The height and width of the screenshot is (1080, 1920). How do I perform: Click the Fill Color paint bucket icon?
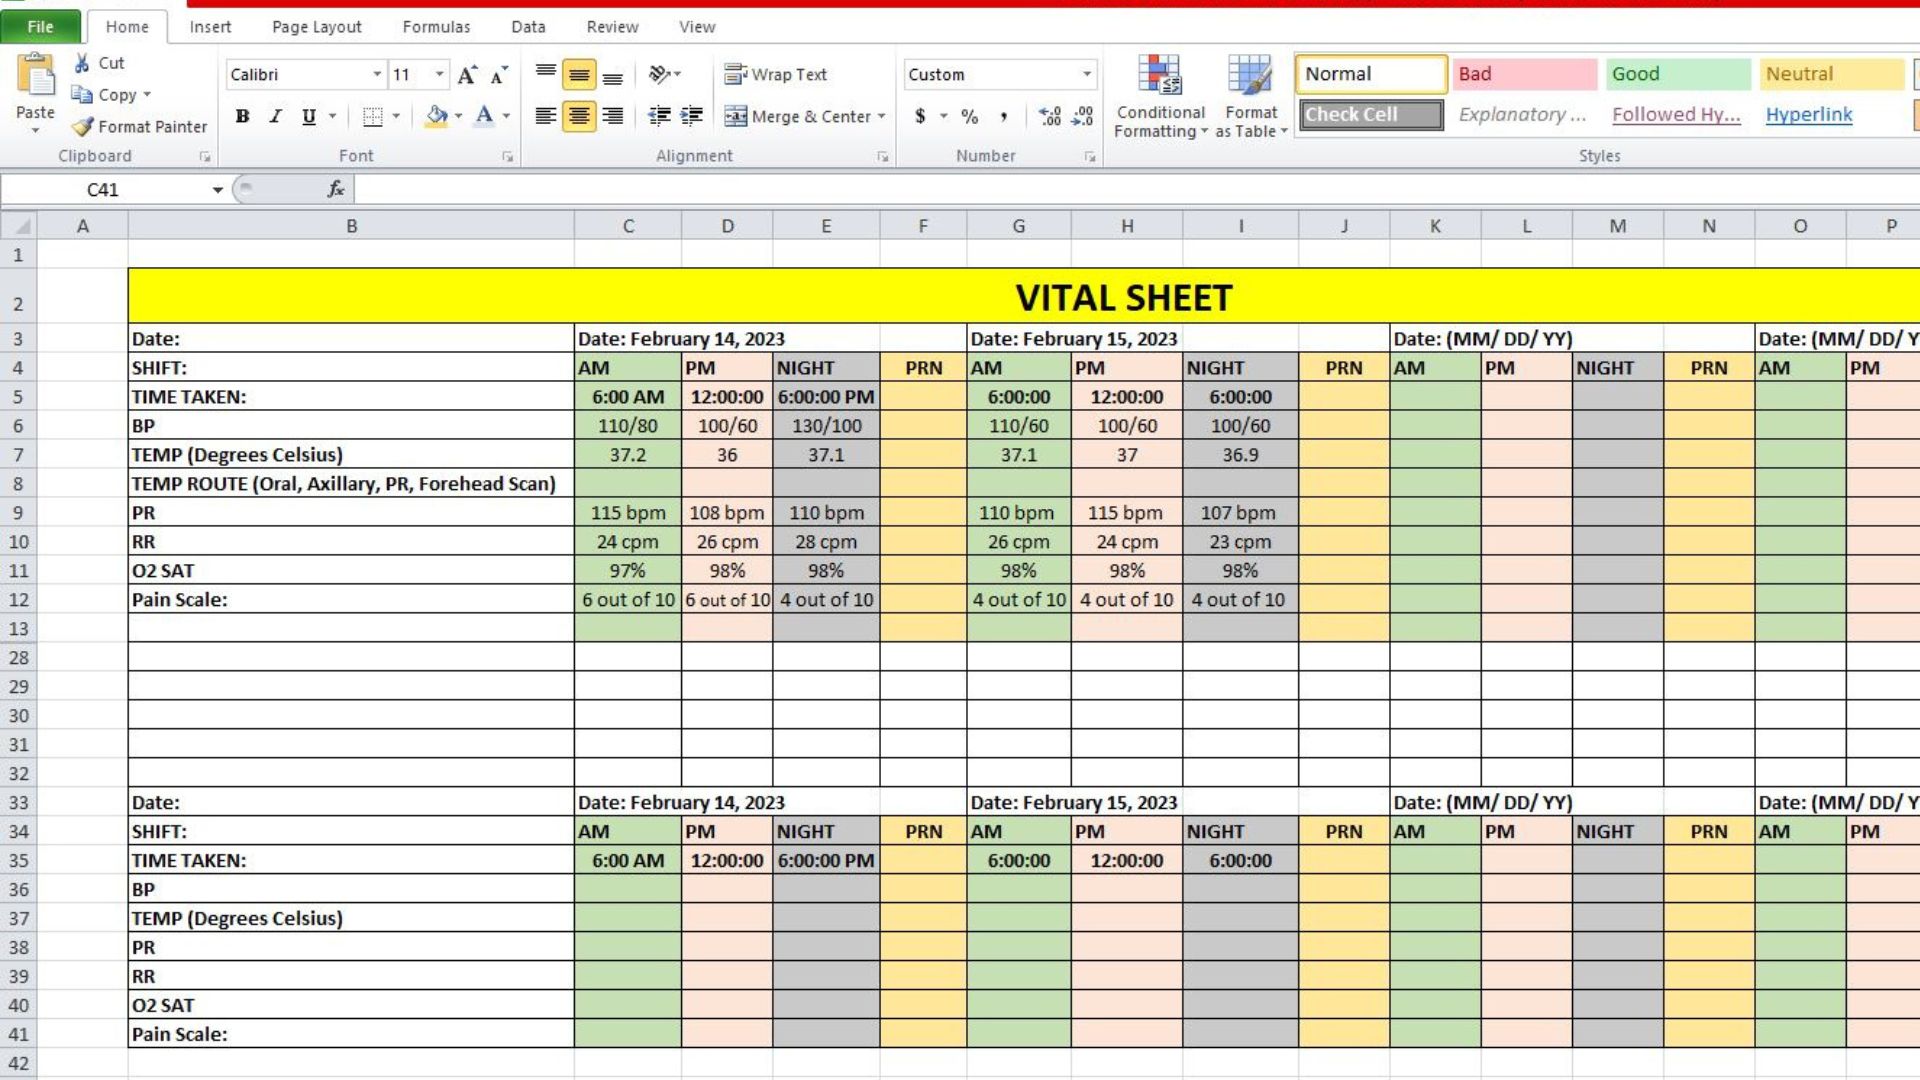point(436,116)
